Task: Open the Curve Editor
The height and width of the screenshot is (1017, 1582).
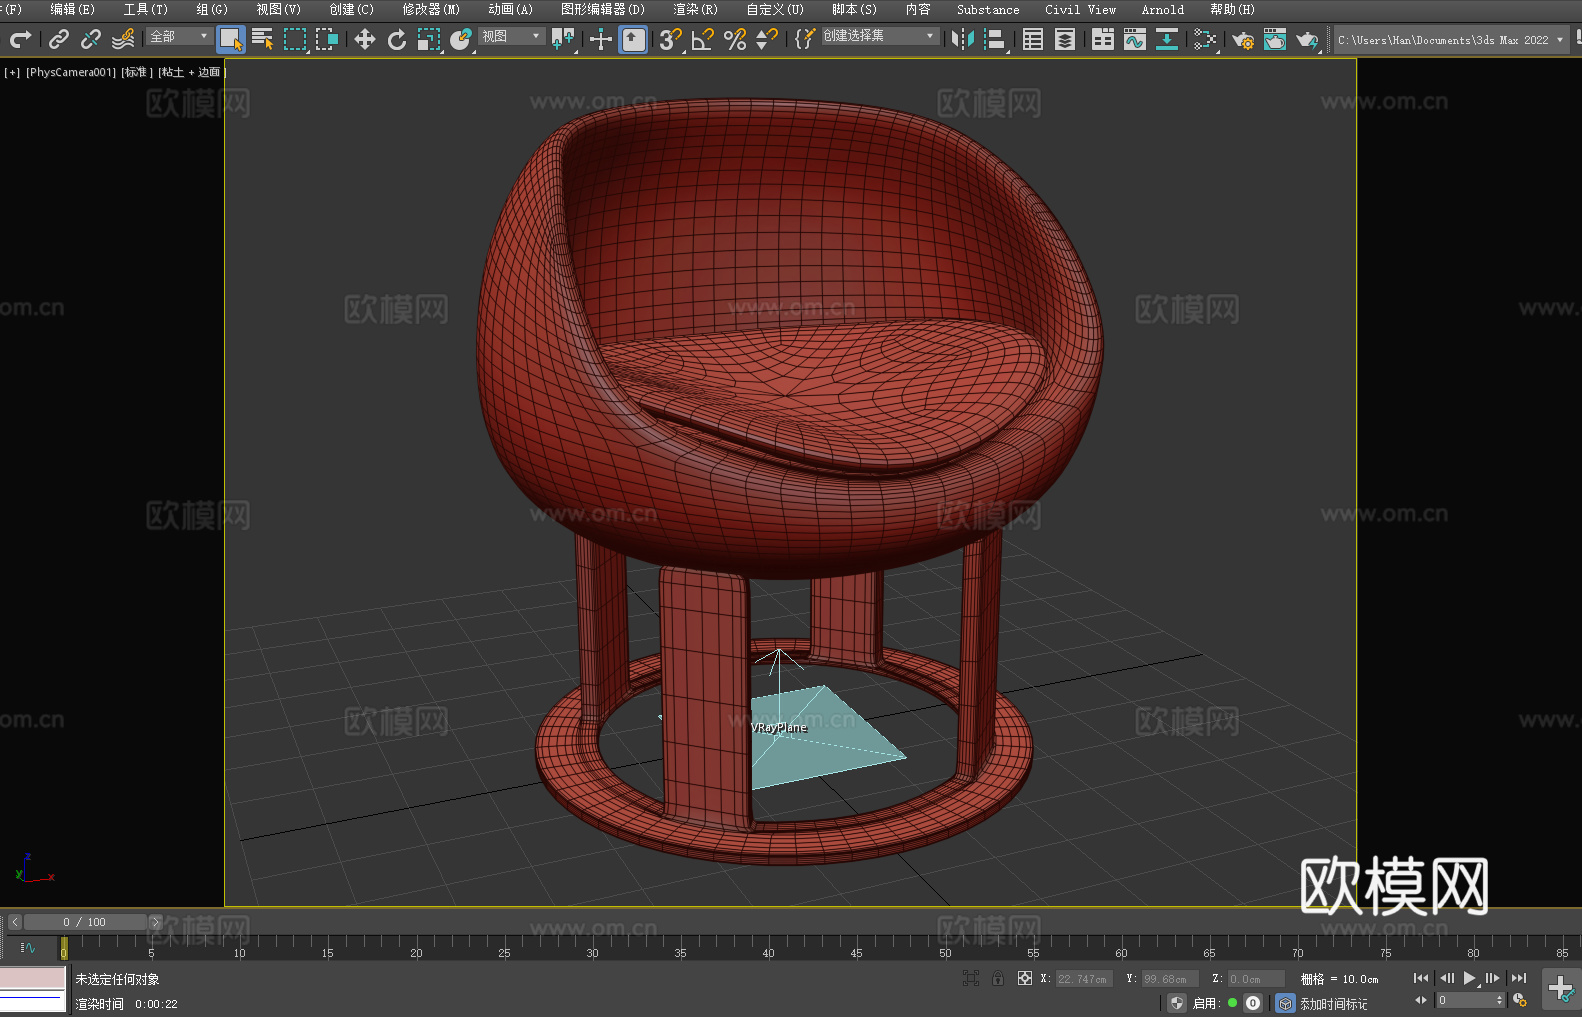Action: 1135,39
